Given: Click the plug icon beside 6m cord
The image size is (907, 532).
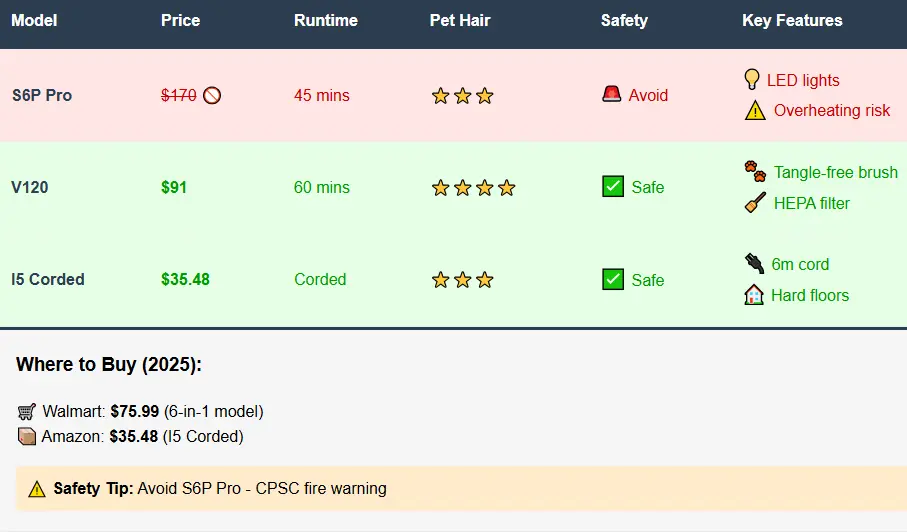Looking at the screenshot, I should (754, 263).
